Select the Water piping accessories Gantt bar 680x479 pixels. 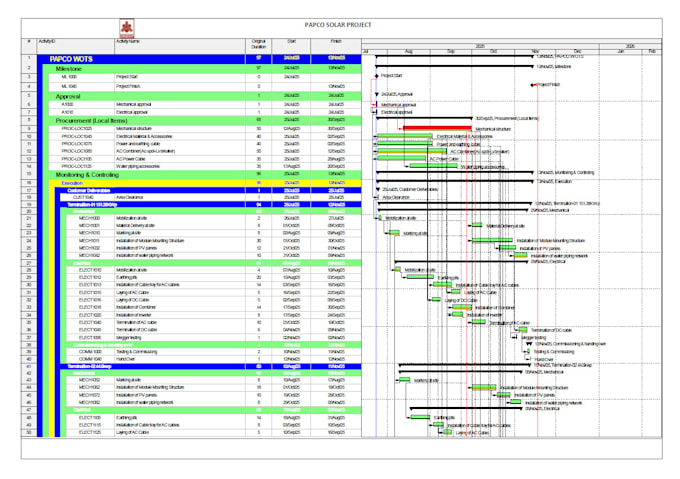tap(433, 166)
